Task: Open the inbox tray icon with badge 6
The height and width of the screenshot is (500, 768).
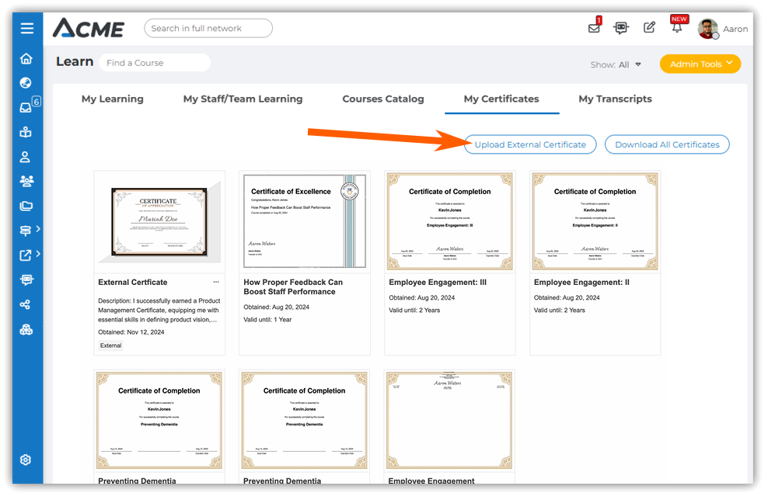Action: [26, 108]
